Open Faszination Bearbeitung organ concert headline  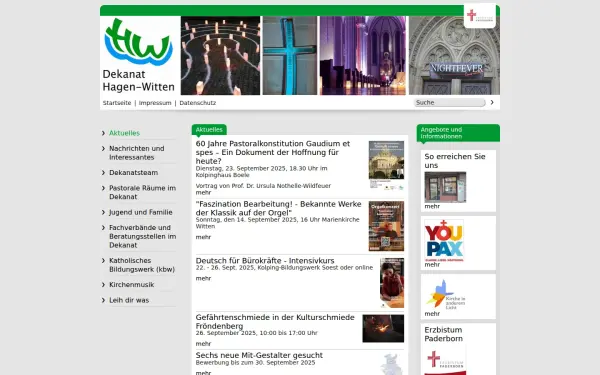coord(279,208)
